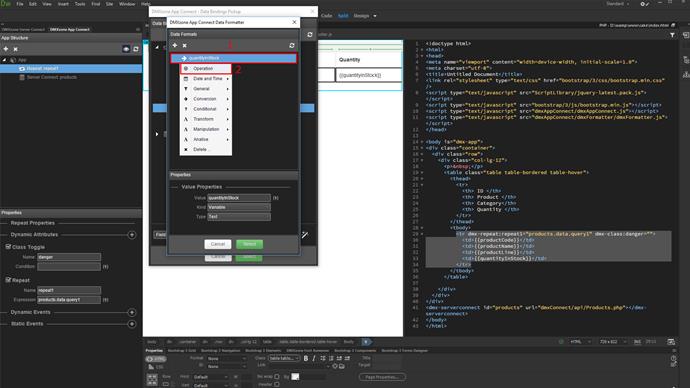The image size is (690, 388).
Task: Click Point to File target icon for Link
Action: 335,366
